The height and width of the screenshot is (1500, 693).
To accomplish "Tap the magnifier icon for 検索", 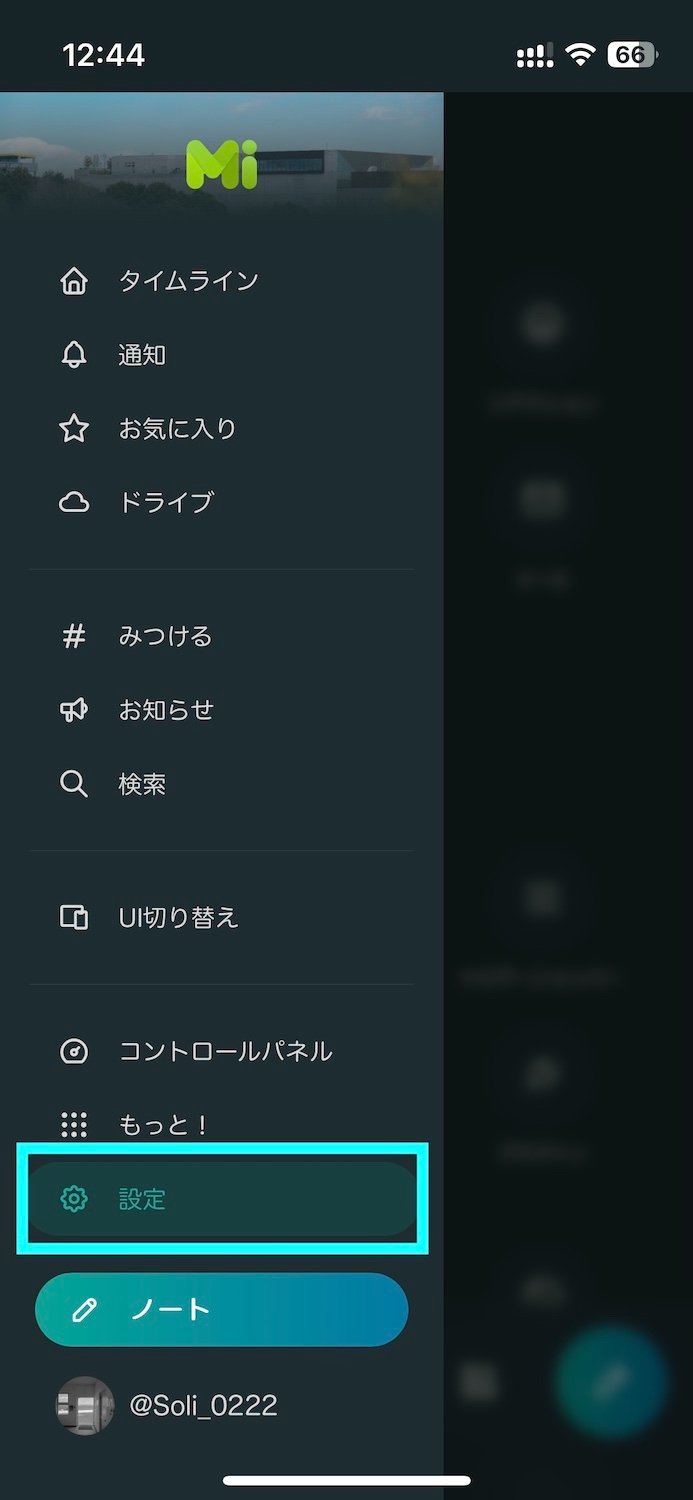I will tap(74, 784).
